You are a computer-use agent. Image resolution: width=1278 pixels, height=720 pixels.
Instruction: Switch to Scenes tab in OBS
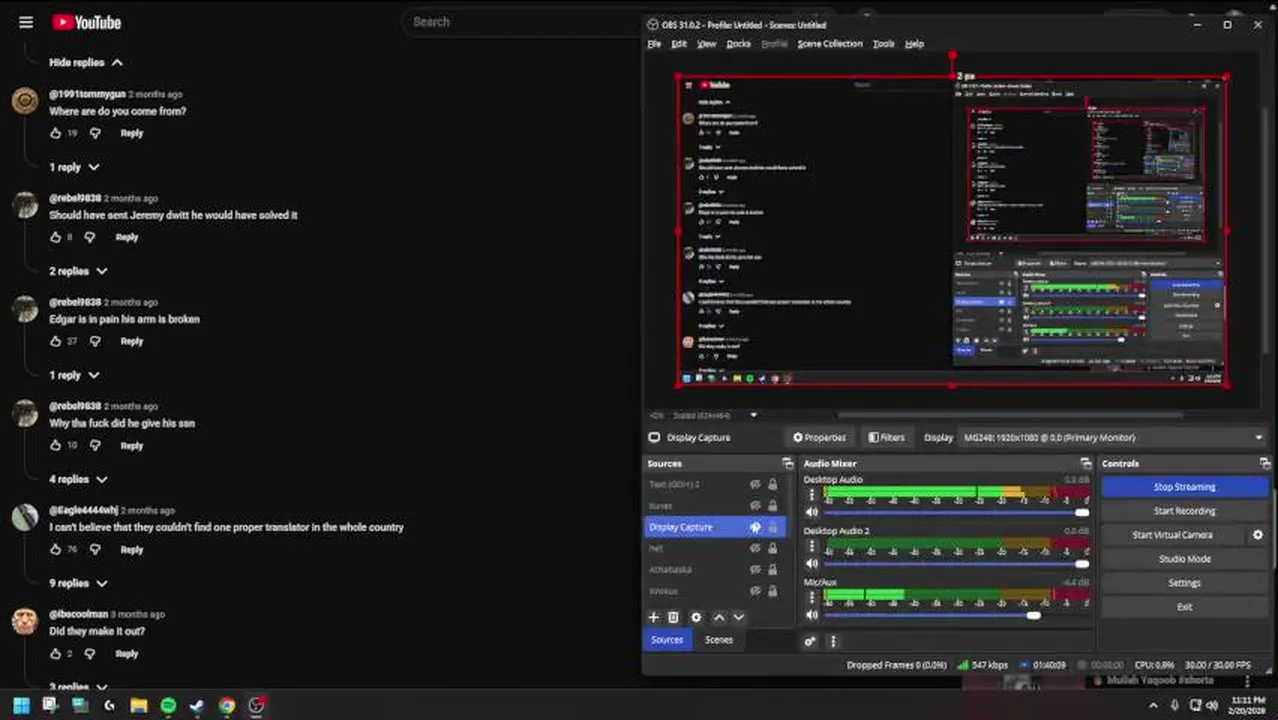pos(718,640)
